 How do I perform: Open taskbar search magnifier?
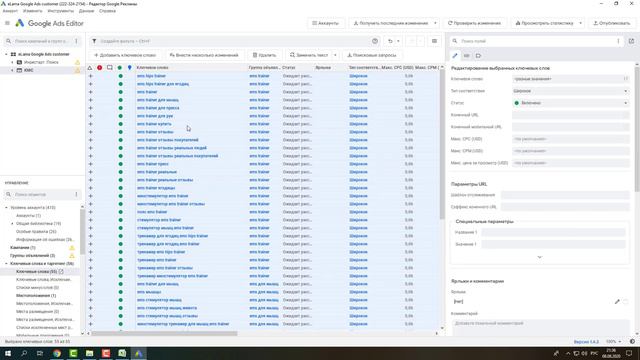24,353
